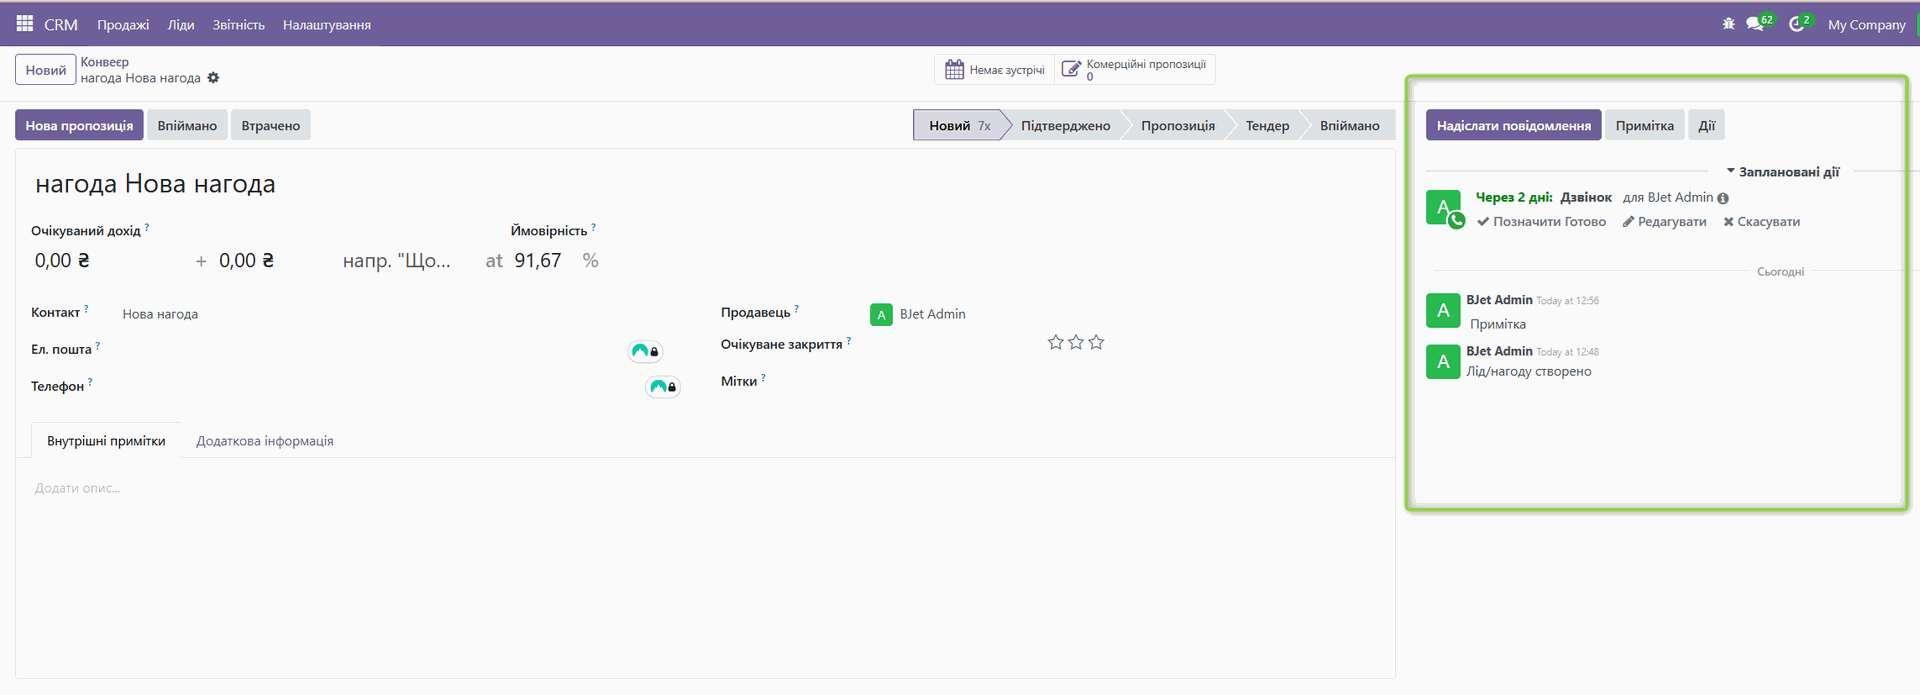
Task: Open the activities clock icon in navbar
Action: pyautogui.click(x=1797, y=24)
